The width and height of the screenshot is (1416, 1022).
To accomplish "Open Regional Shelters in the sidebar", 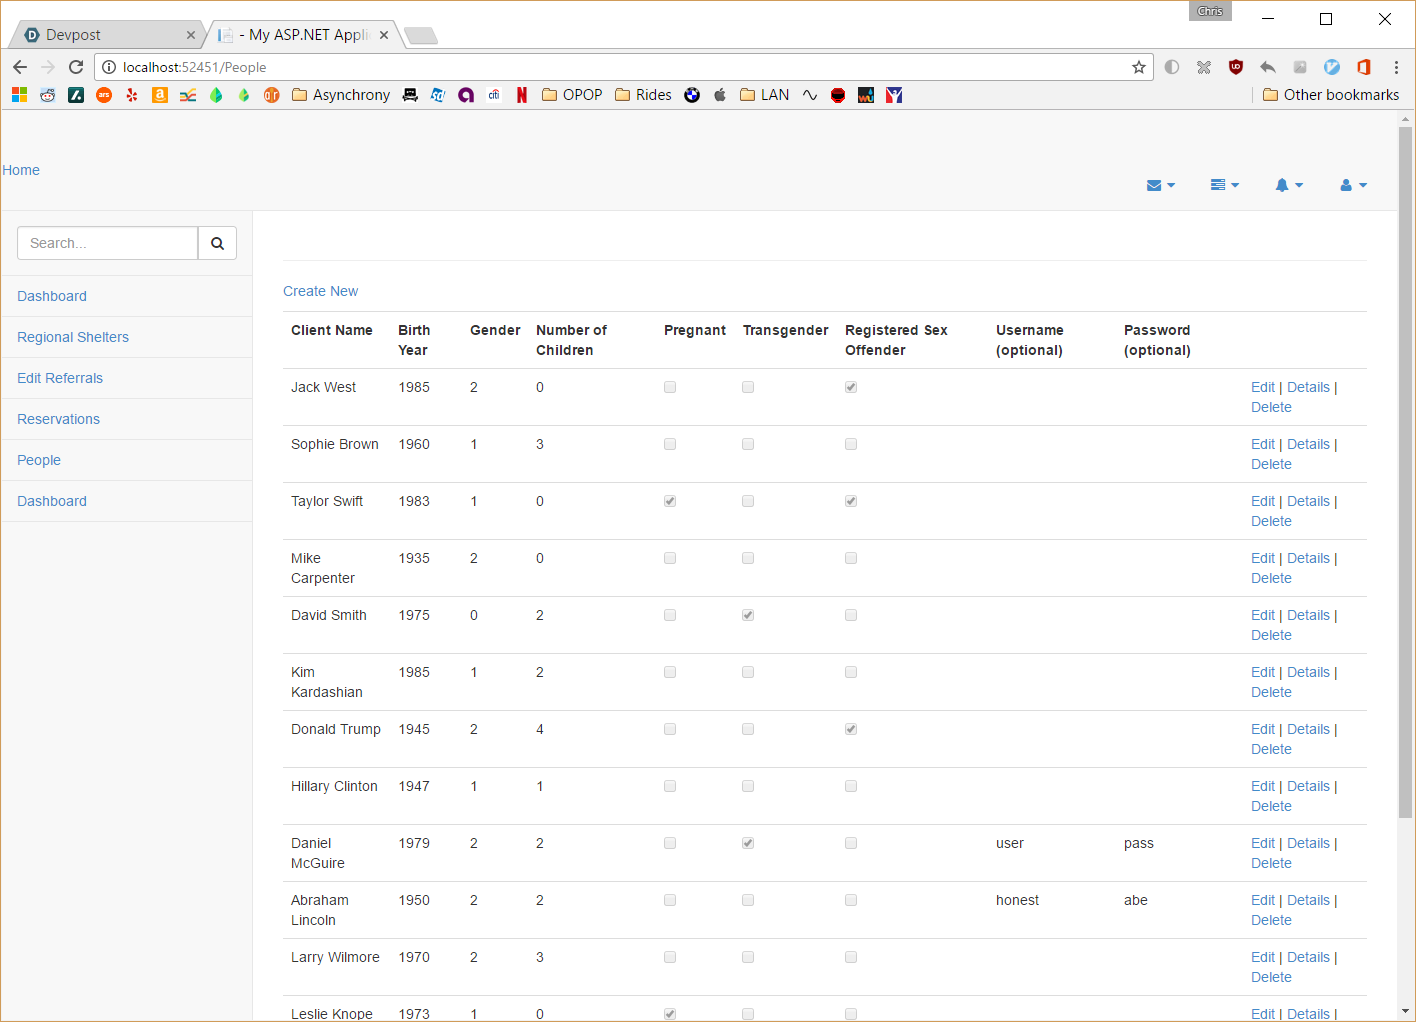I will (73, 337).
